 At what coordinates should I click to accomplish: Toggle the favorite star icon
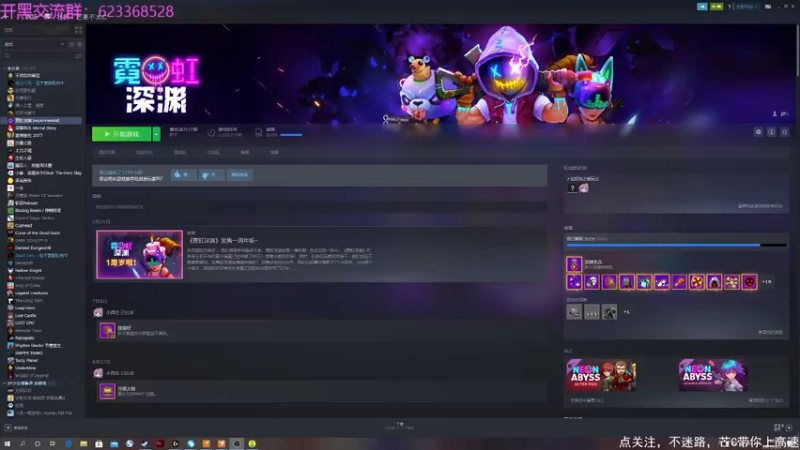pyautogui.click(x=785, y=132)
